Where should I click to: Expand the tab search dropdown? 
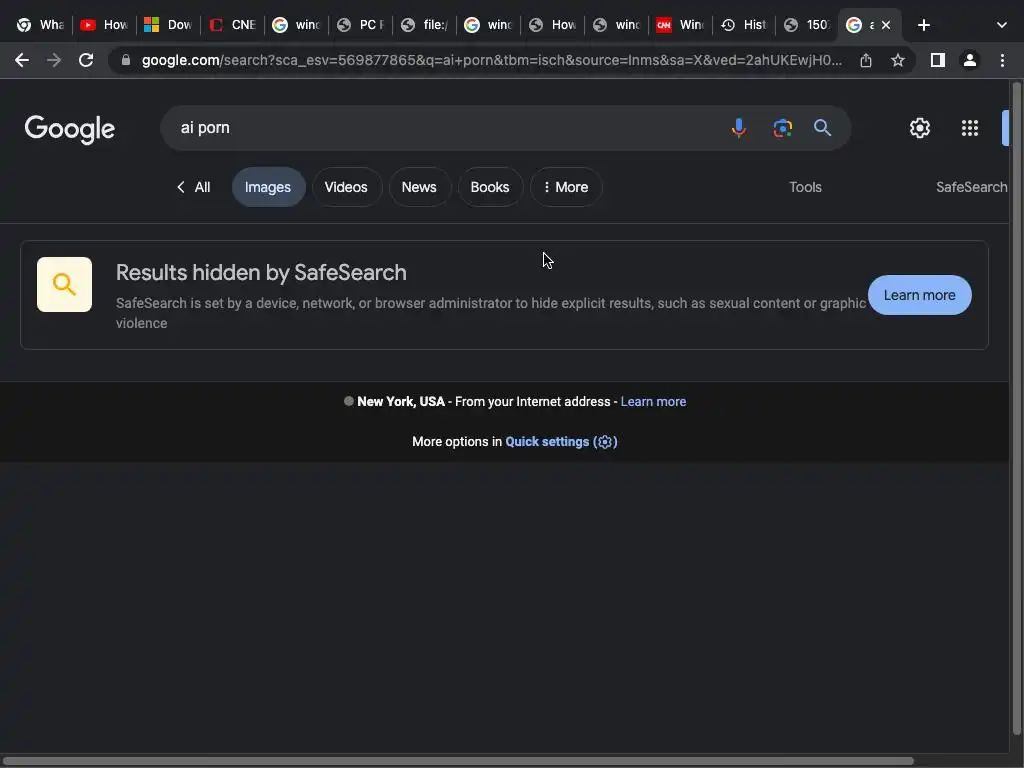pos(1002,25)
